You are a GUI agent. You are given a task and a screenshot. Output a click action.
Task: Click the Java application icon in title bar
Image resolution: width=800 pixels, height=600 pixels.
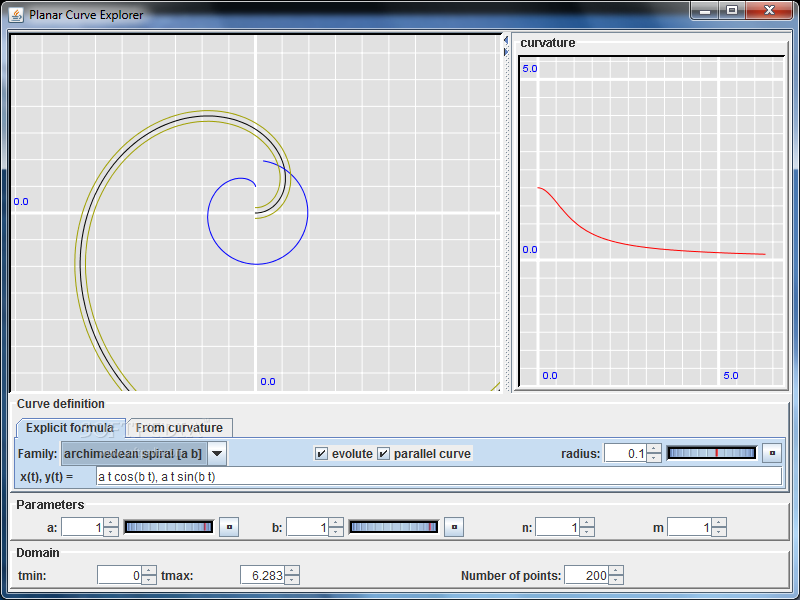click(x=16, y=14)
